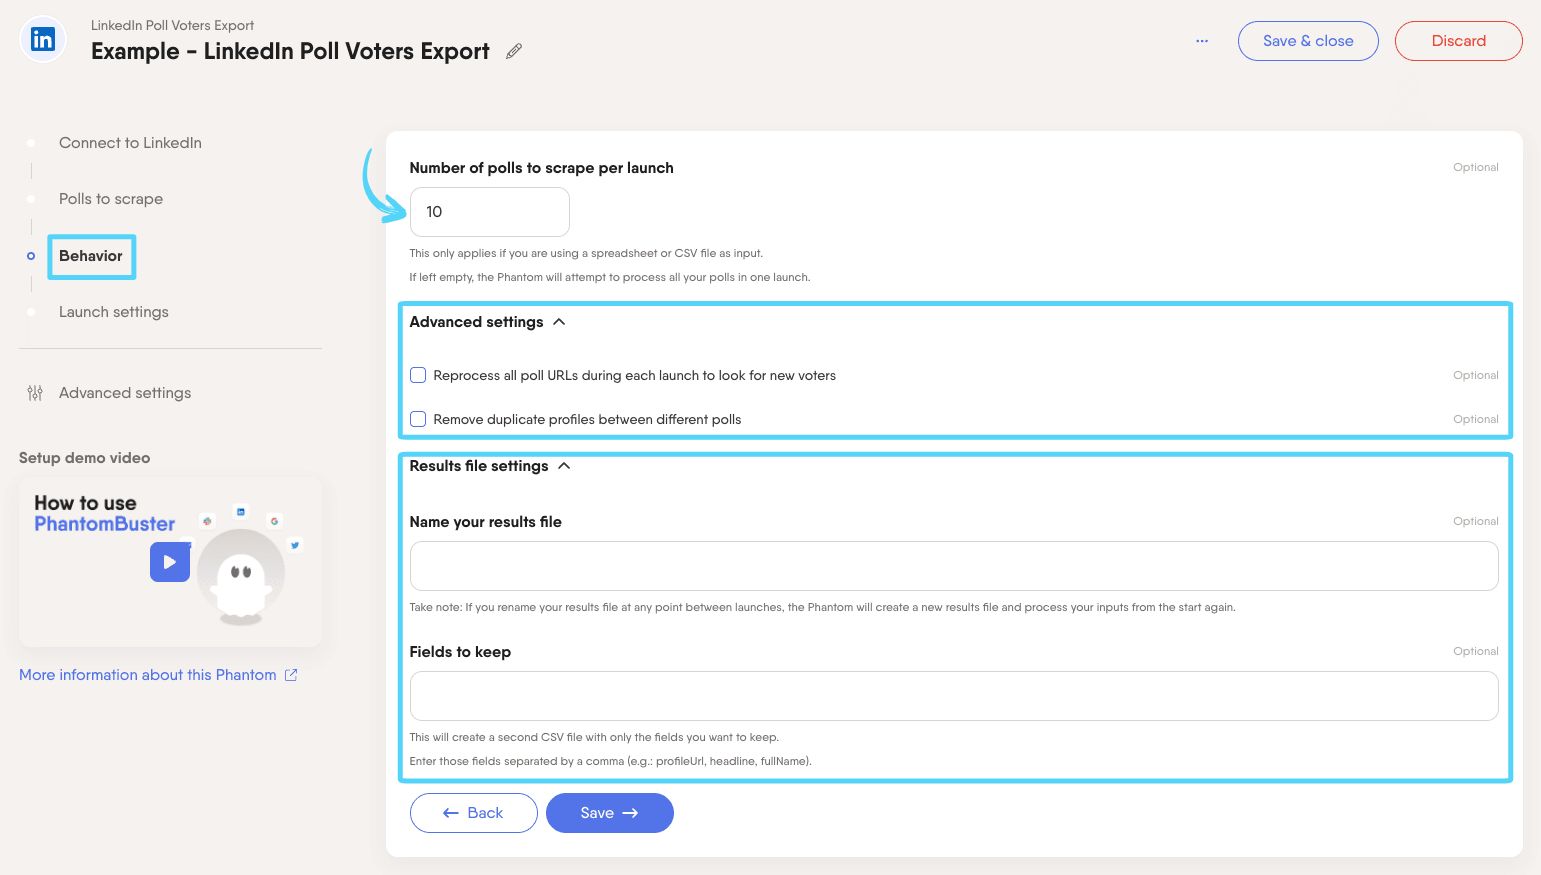Screen dimensions: 1541x875
Task: Click the Discard button
Action: (x=1459, y=41)
